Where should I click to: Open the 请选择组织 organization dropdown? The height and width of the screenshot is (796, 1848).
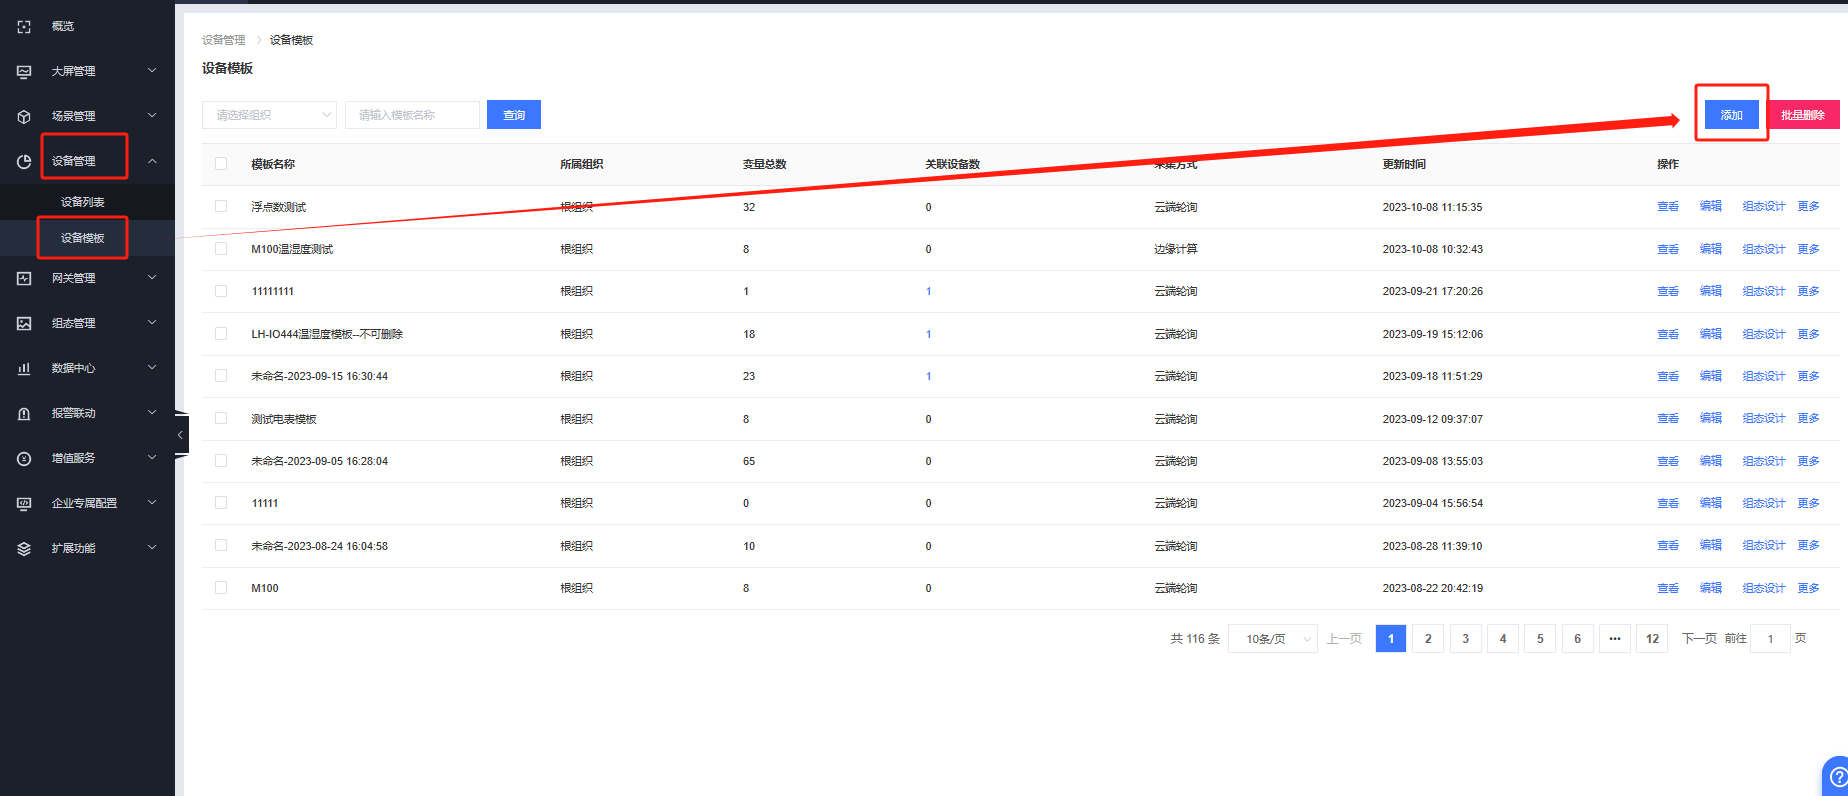click(269, 115)
